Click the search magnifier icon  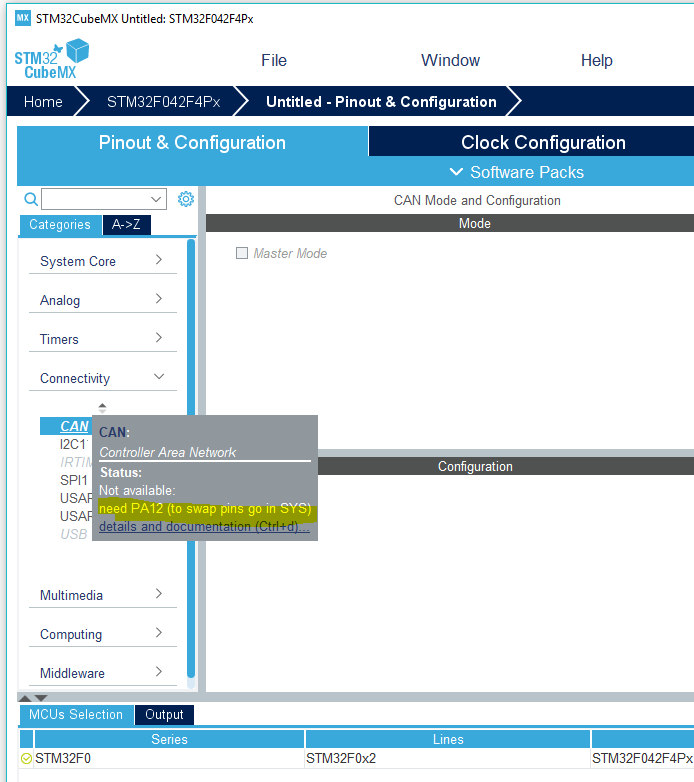(31, 199)
